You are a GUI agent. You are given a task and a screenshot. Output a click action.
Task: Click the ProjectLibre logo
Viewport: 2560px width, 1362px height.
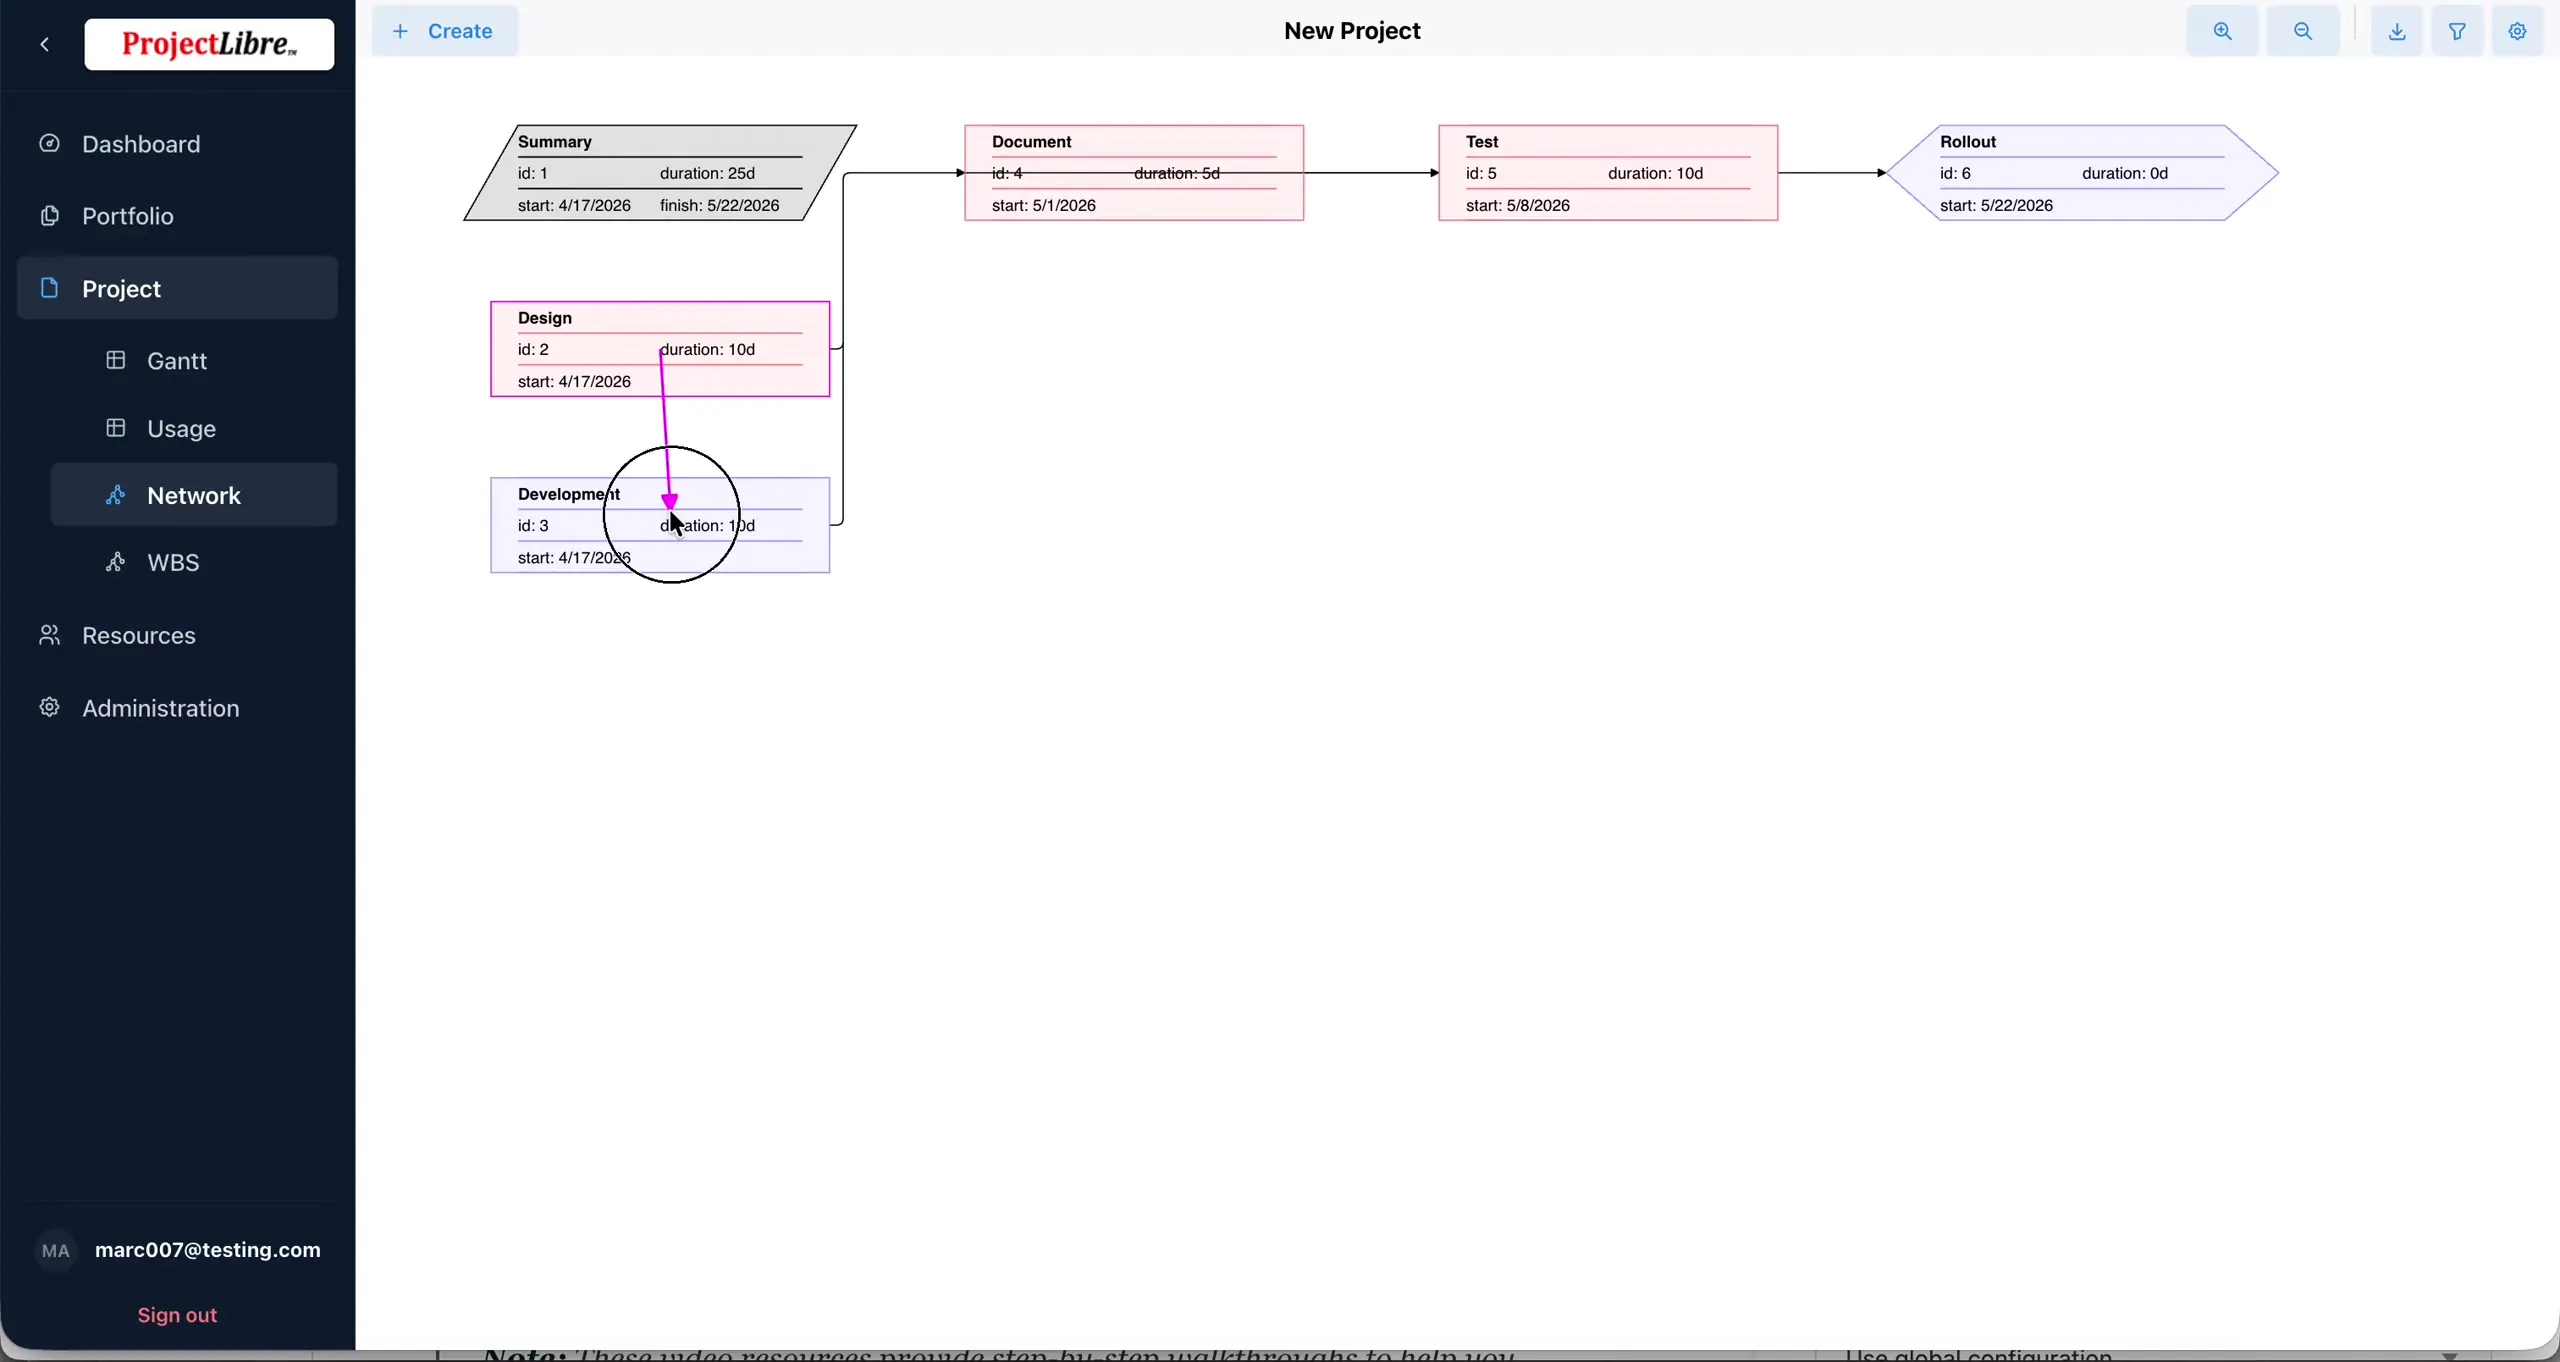(x=209, y=44)
